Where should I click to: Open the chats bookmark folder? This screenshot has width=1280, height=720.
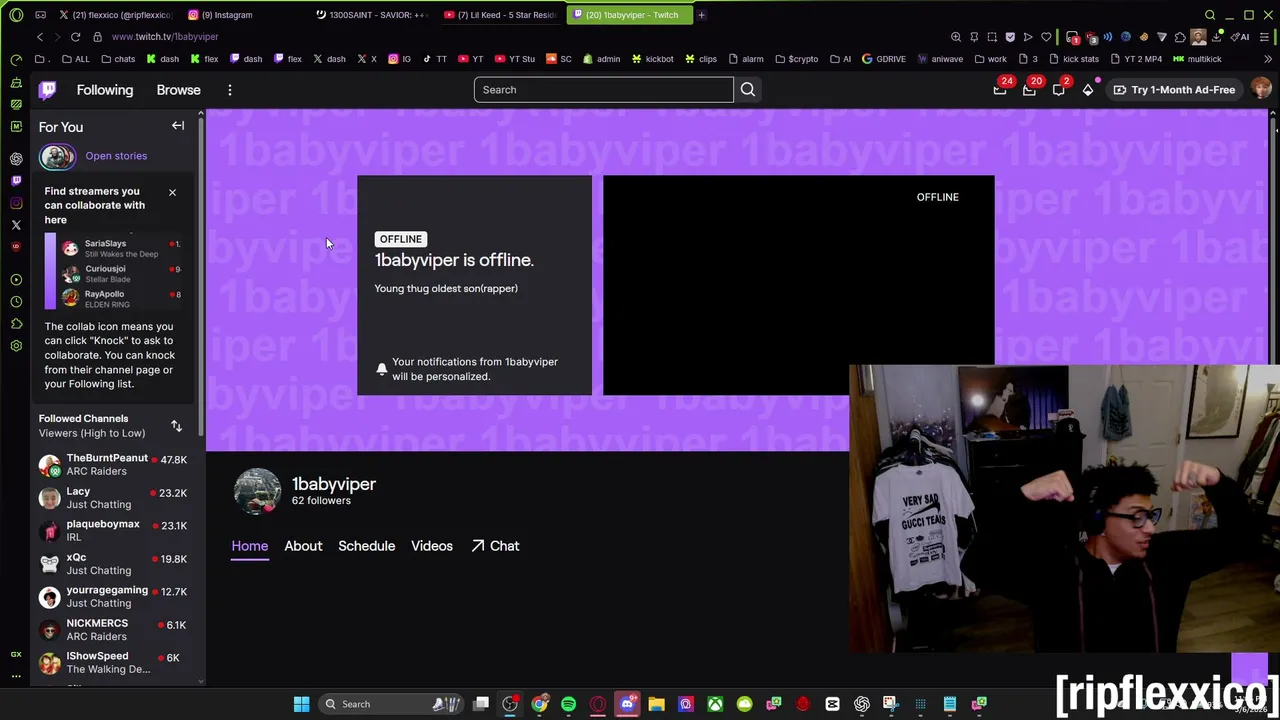[118, 59]
